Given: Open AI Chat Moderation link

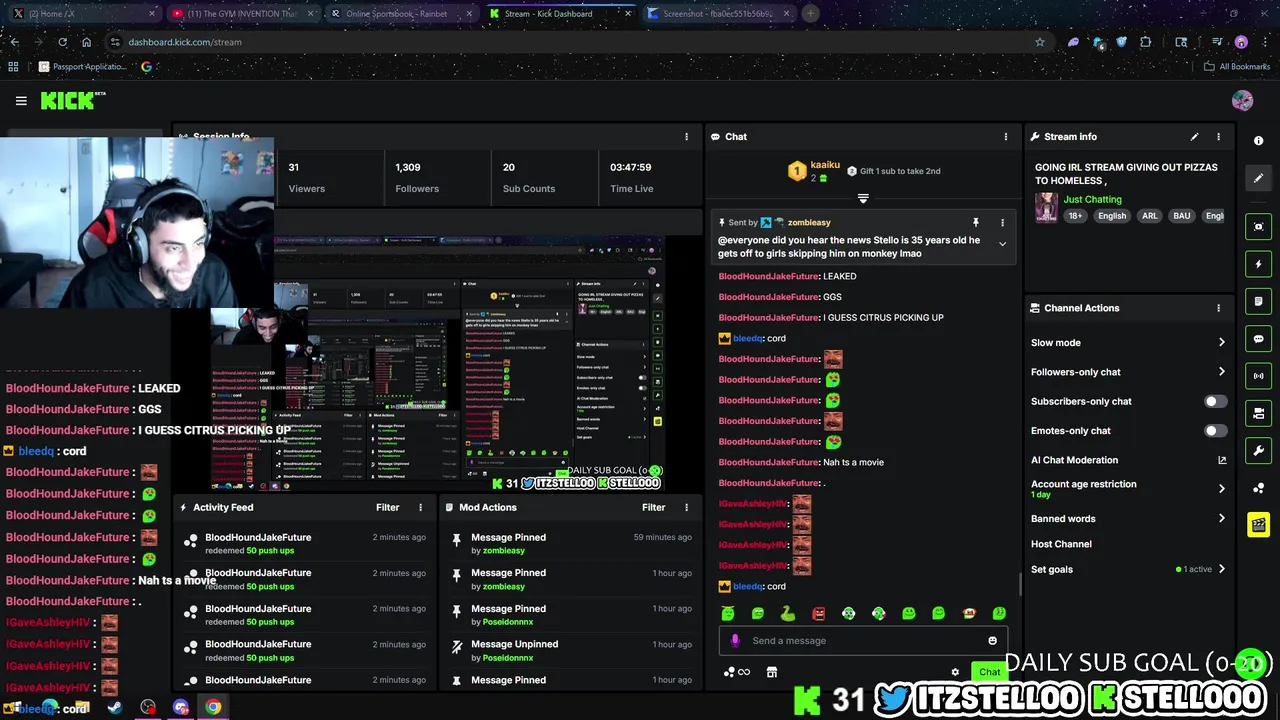Looking at the screenshot, I should [x=1128, y=460].
